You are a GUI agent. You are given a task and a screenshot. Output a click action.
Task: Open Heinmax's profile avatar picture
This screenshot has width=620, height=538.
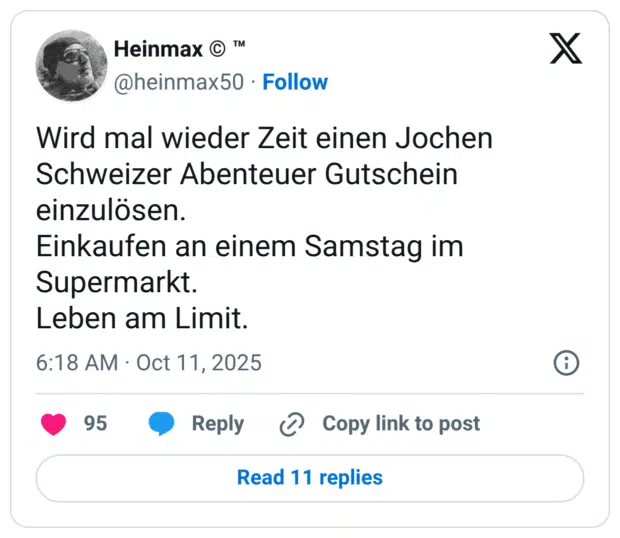(71, 65)
